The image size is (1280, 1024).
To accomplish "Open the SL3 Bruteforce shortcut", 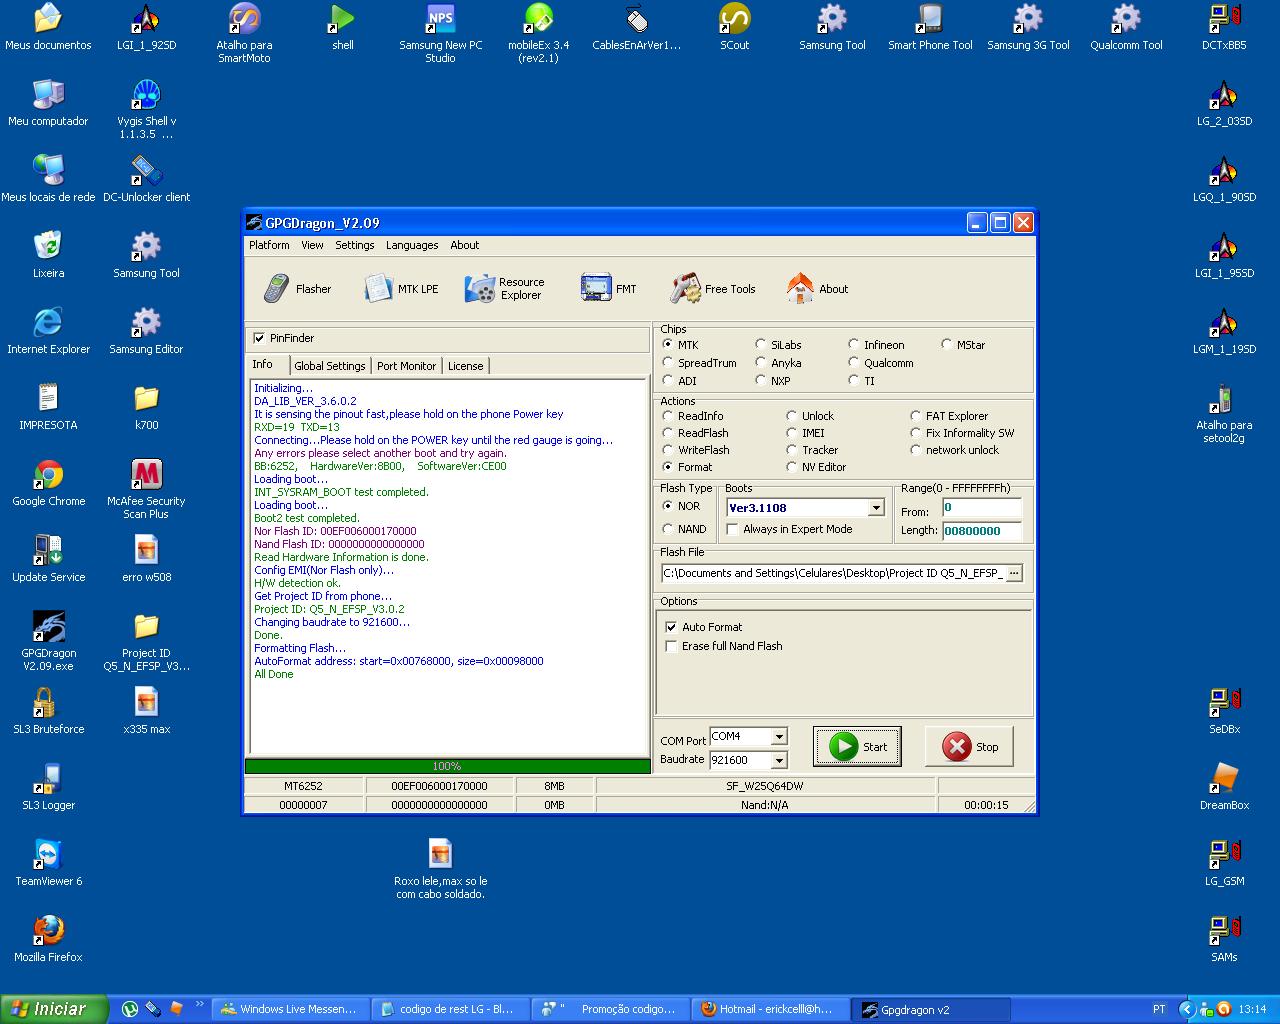I will [48, 711].
